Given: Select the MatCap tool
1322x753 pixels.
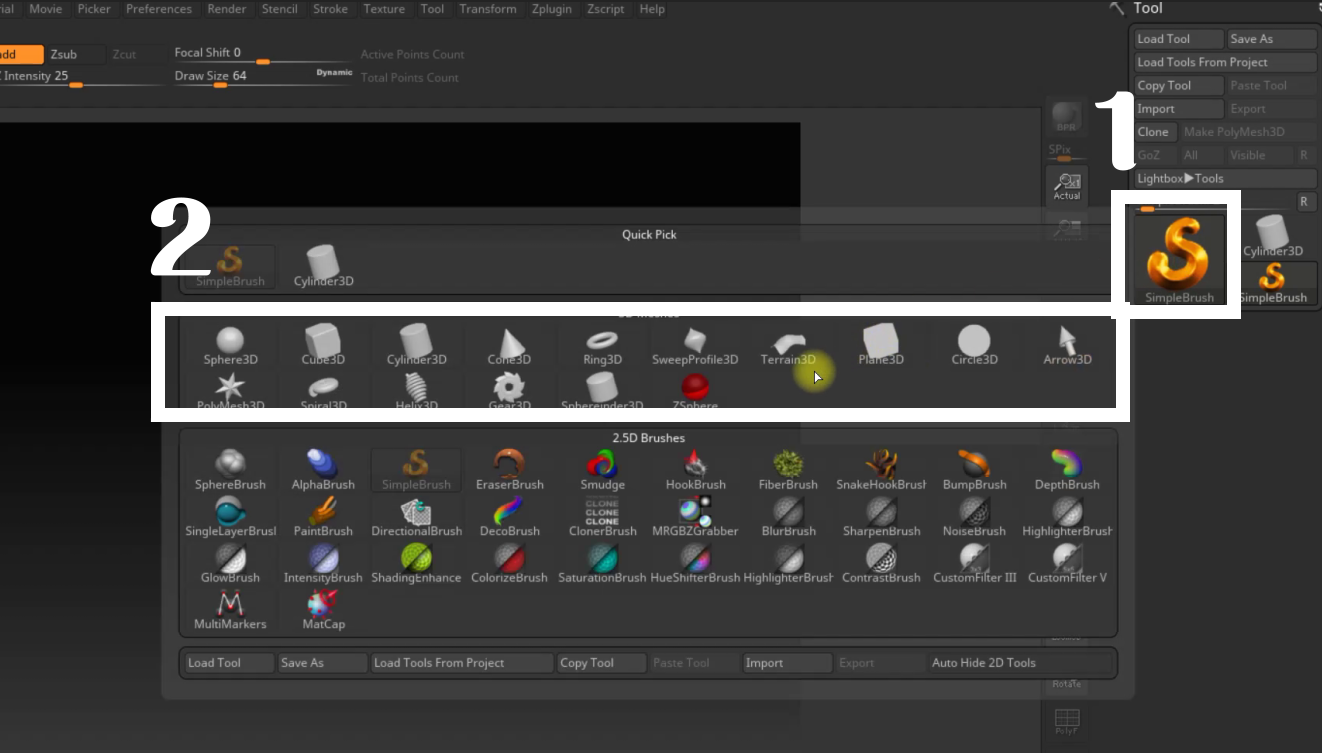Looking at the screenshot, I should (323, 610).
